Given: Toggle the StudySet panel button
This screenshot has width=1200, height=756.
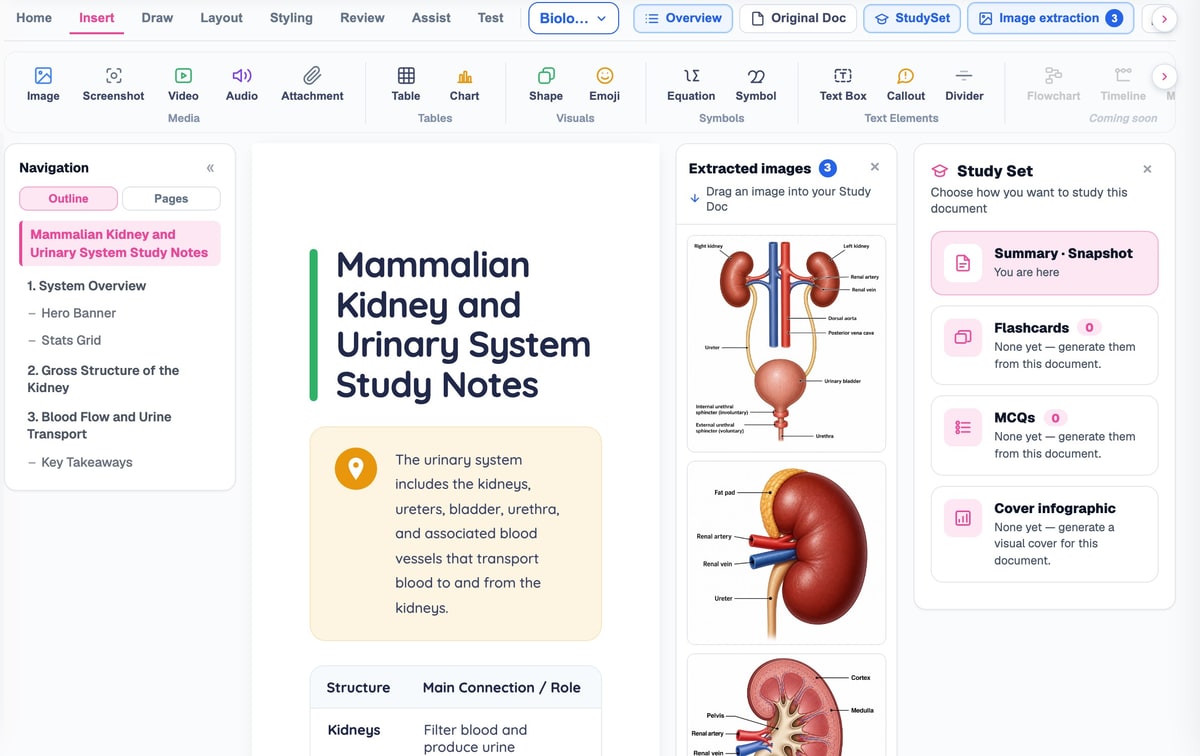Looking at the screenshot, I should (x=913, y=18).
